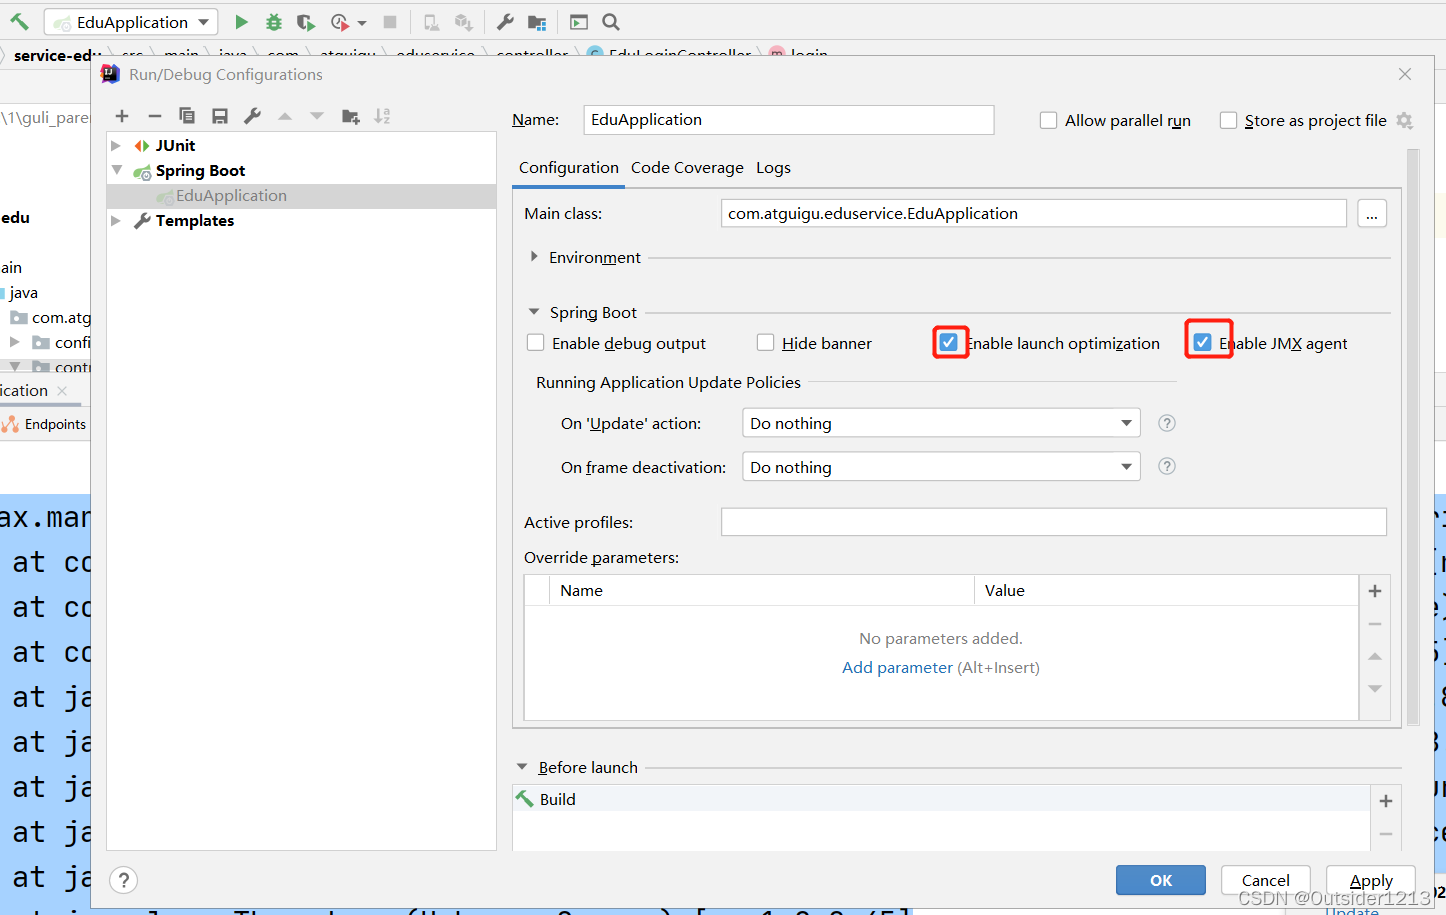Click the Name column header in parameters table
Image resolution: width=1446 pixels, height=915 pixels.
(x=762, y=591)
